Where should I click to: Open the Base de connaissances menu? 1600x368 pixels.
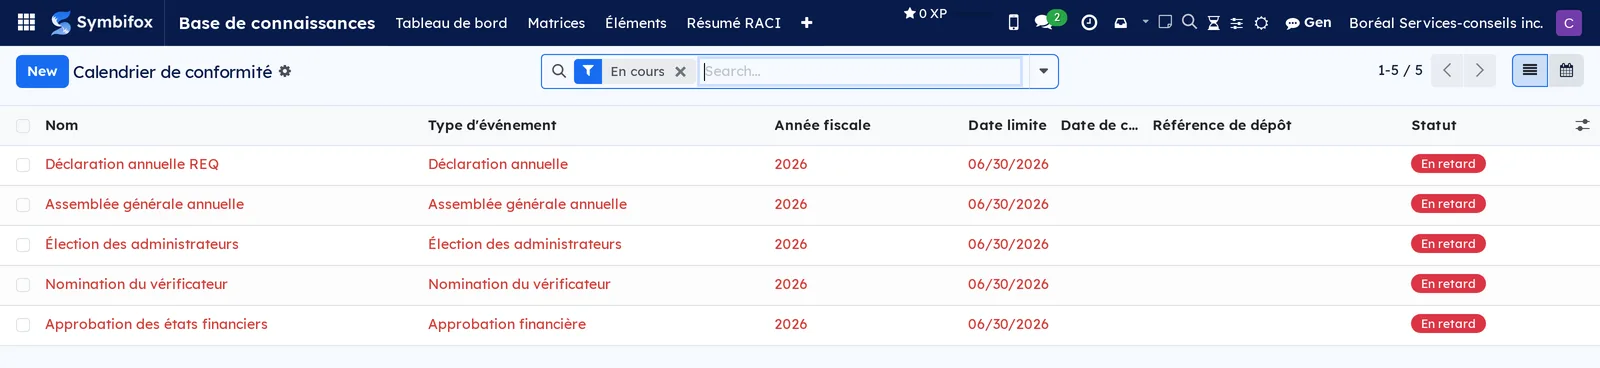coord(277,23)
